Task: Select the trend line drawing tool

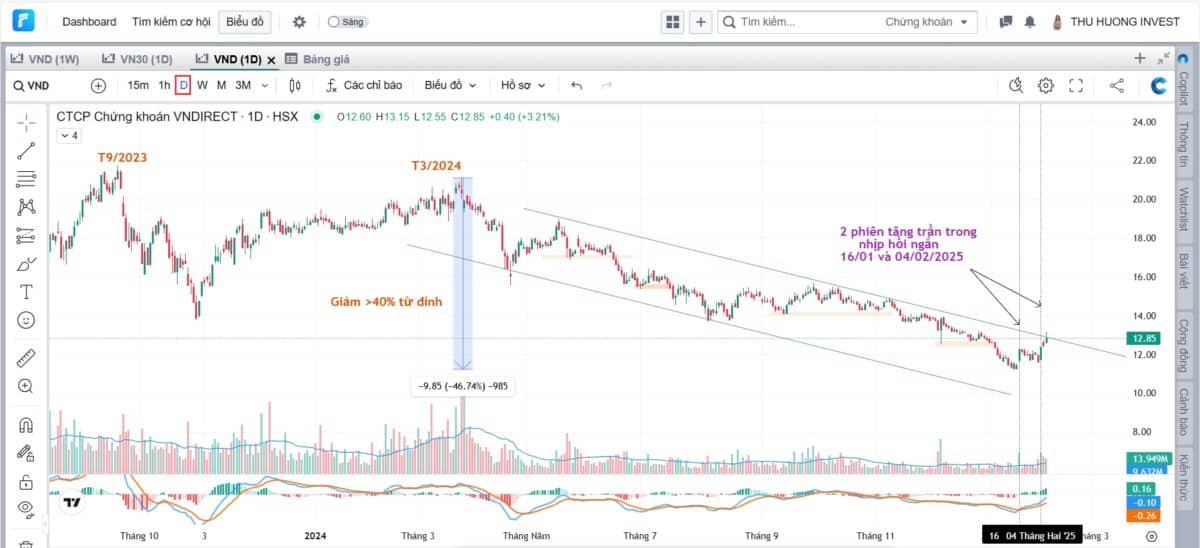Action: 26,151
